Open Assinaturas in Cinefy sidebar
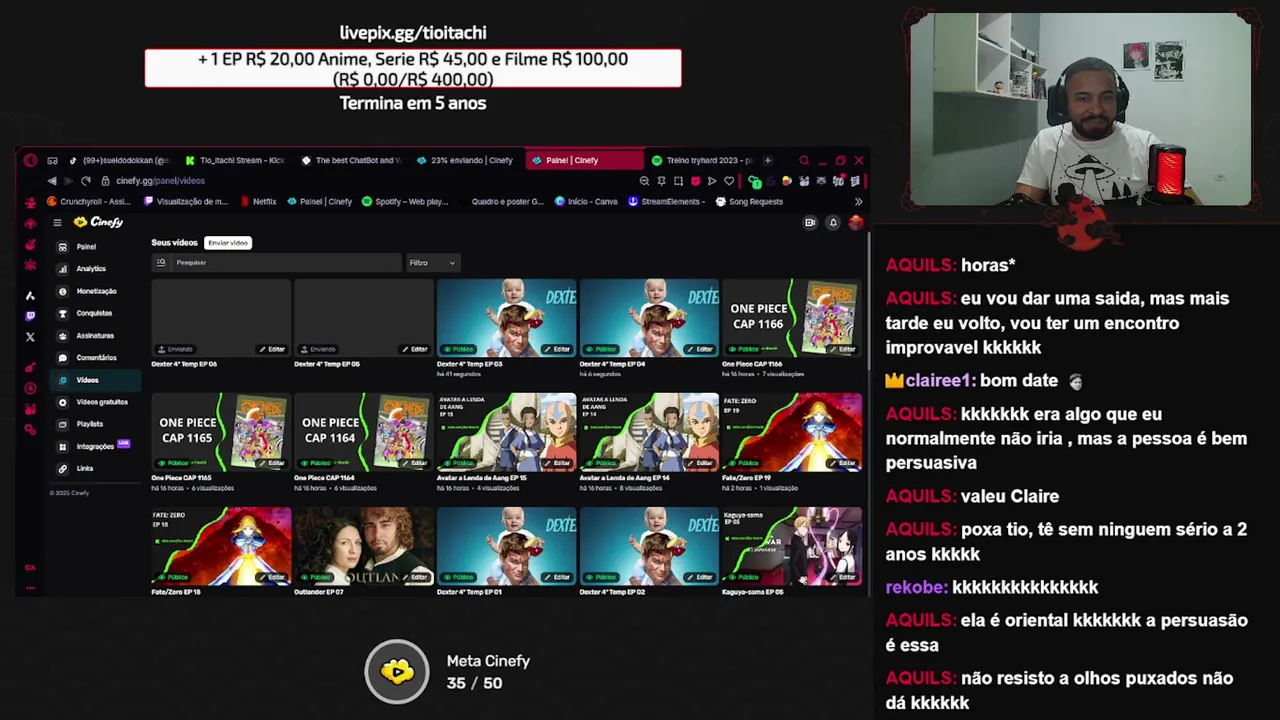Viewport: 1280px width, 720px height. coord(95,335)
